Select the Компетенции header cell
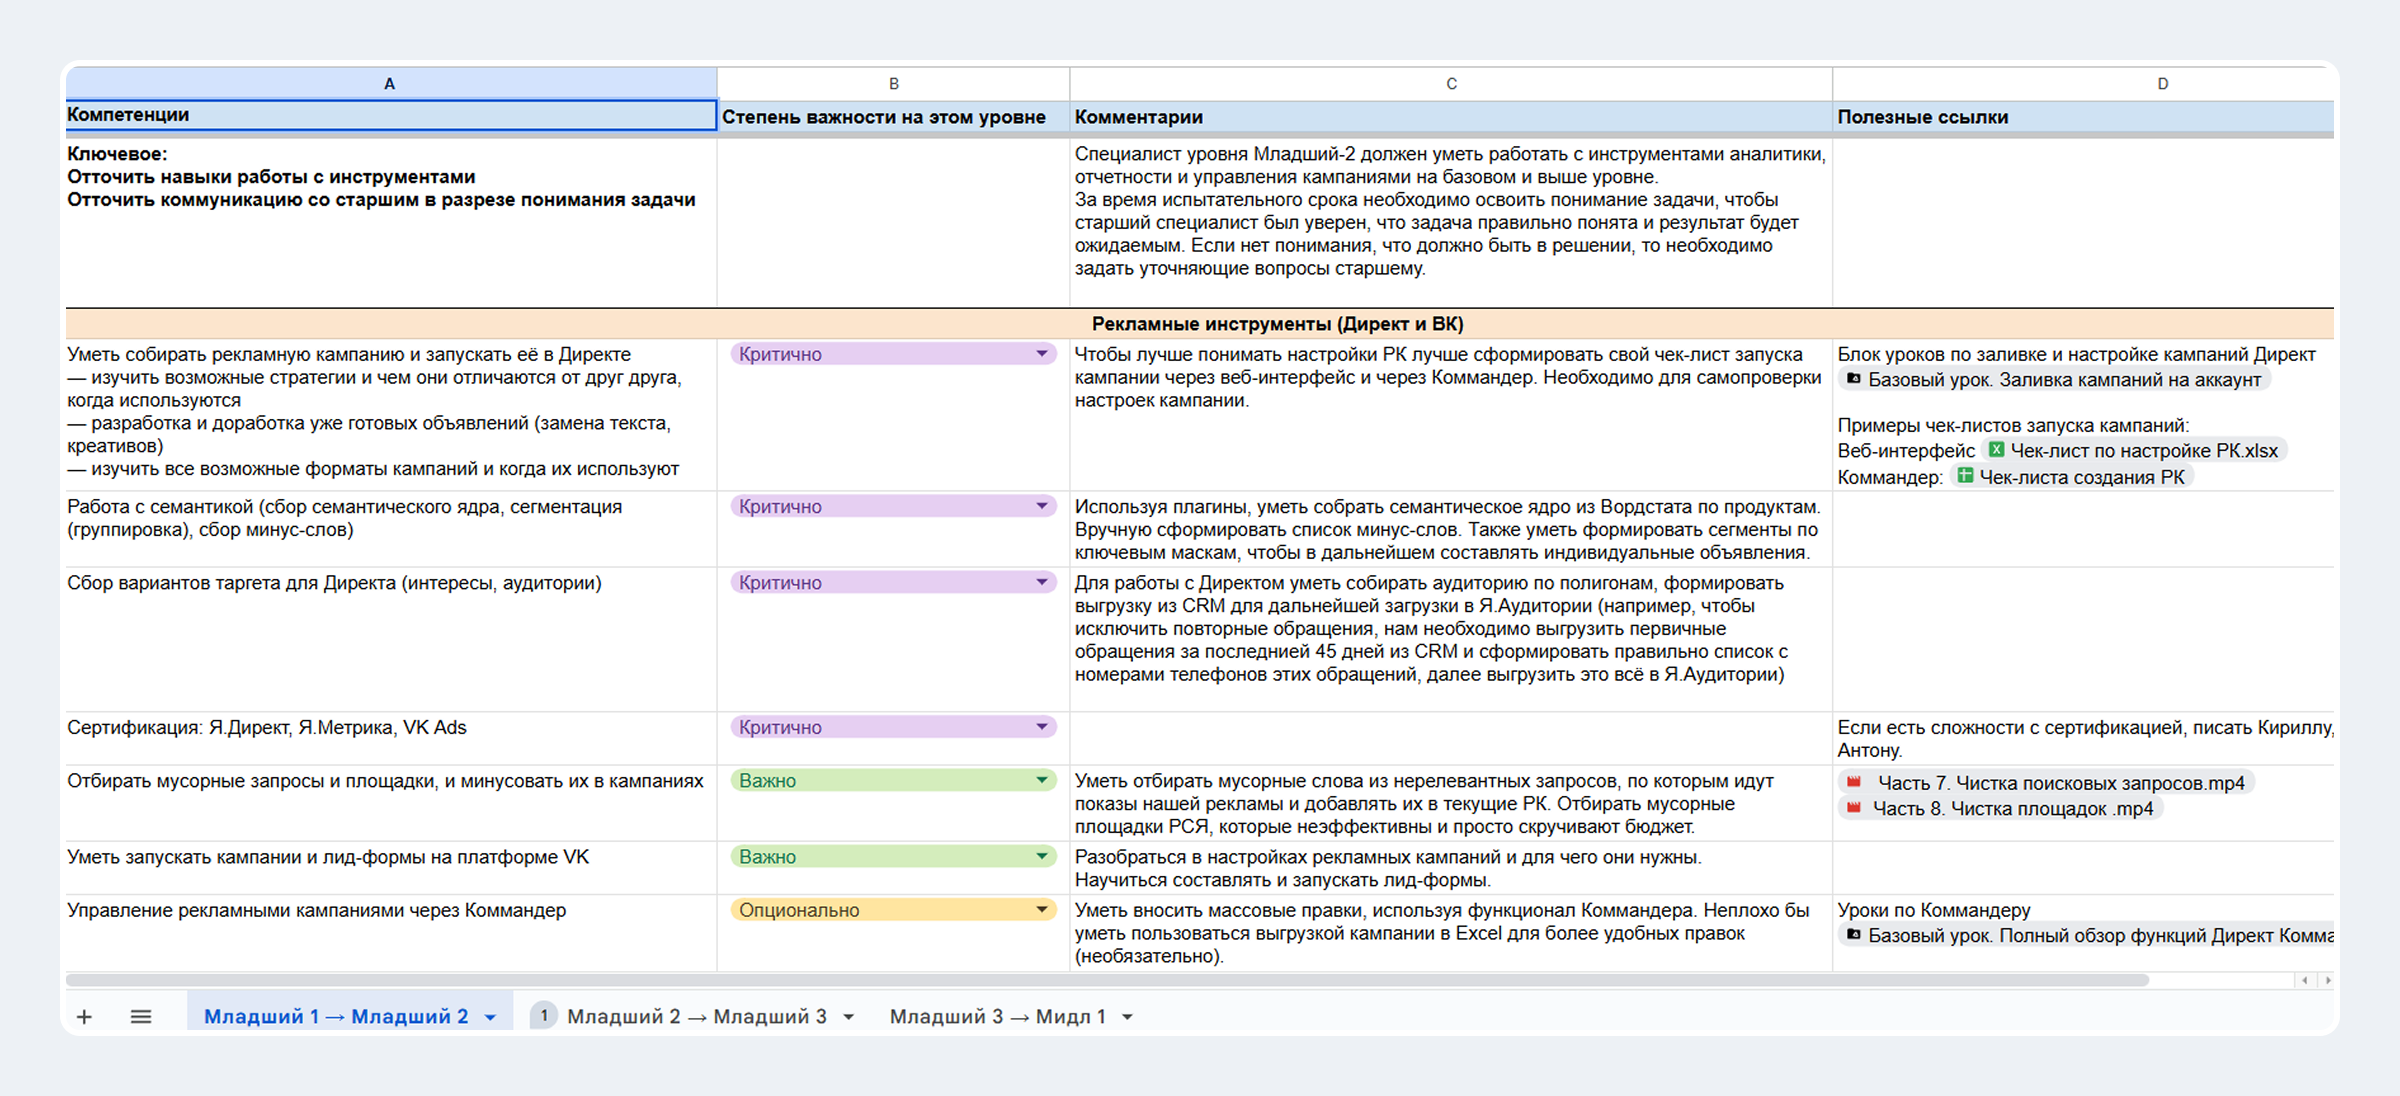Viewport: 2400px width, 1096px height. [x=390, y=115]
